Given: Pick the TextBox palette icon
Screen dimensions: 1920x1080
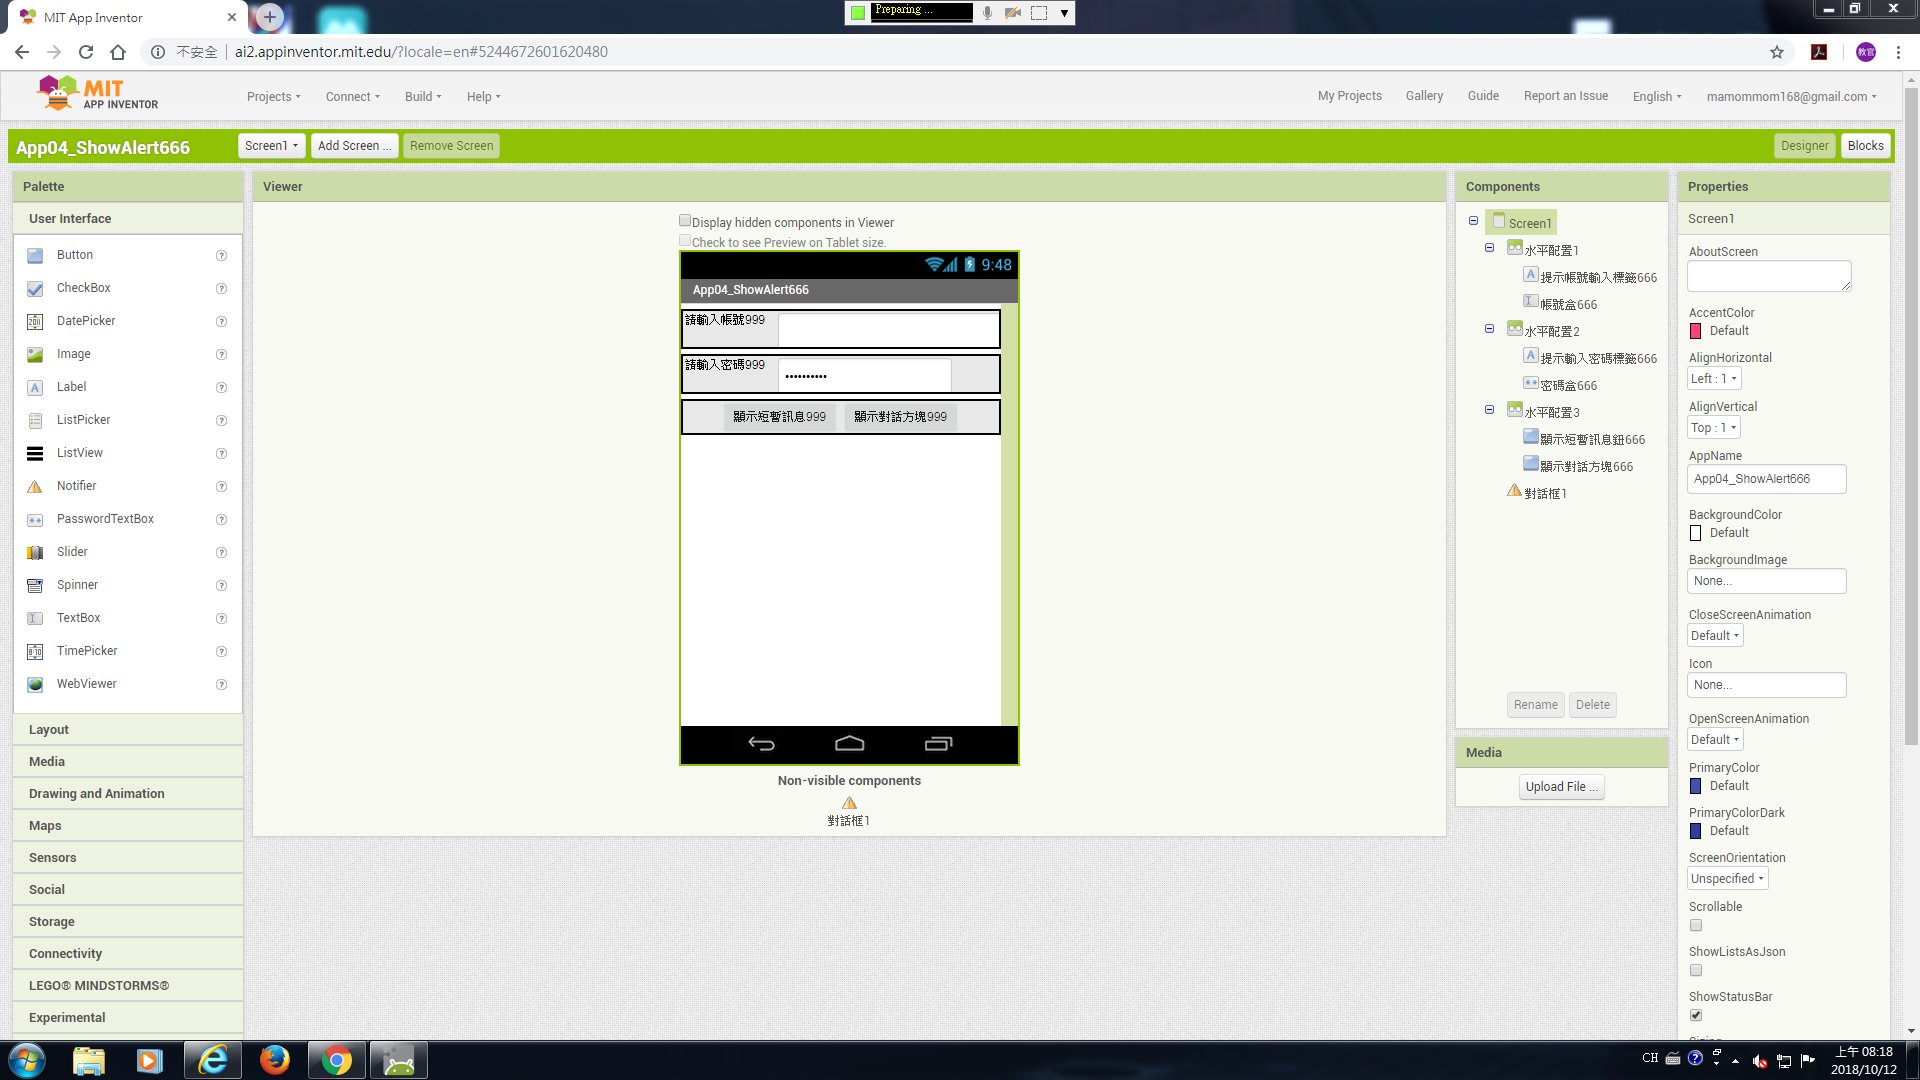Looking at the screenshot, I should (35, 618).
